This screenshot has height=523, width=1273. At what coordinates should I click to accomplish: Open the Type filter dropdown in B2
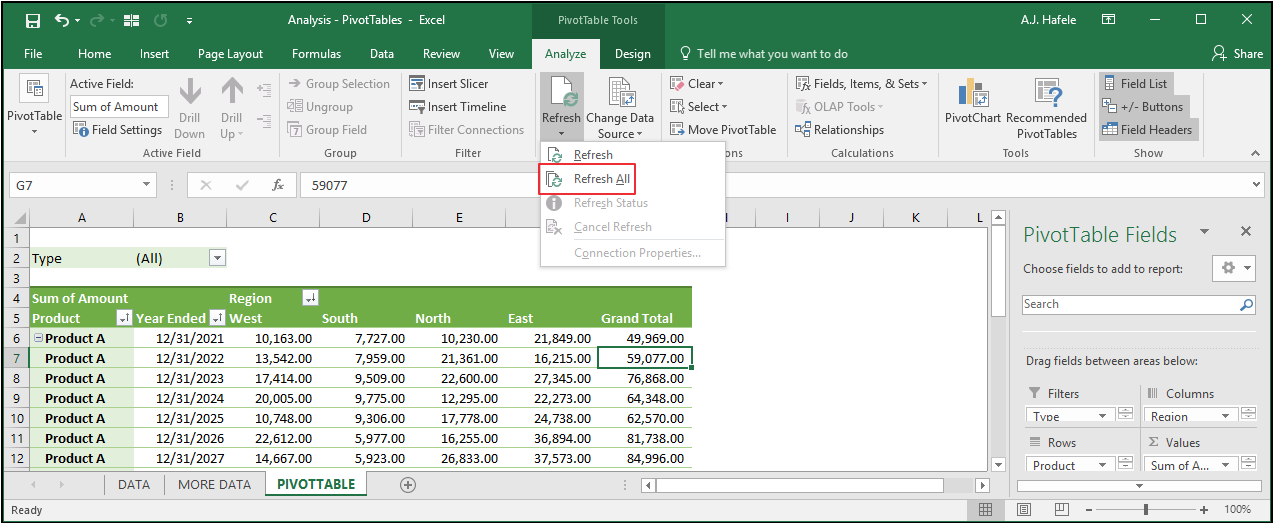217,258
